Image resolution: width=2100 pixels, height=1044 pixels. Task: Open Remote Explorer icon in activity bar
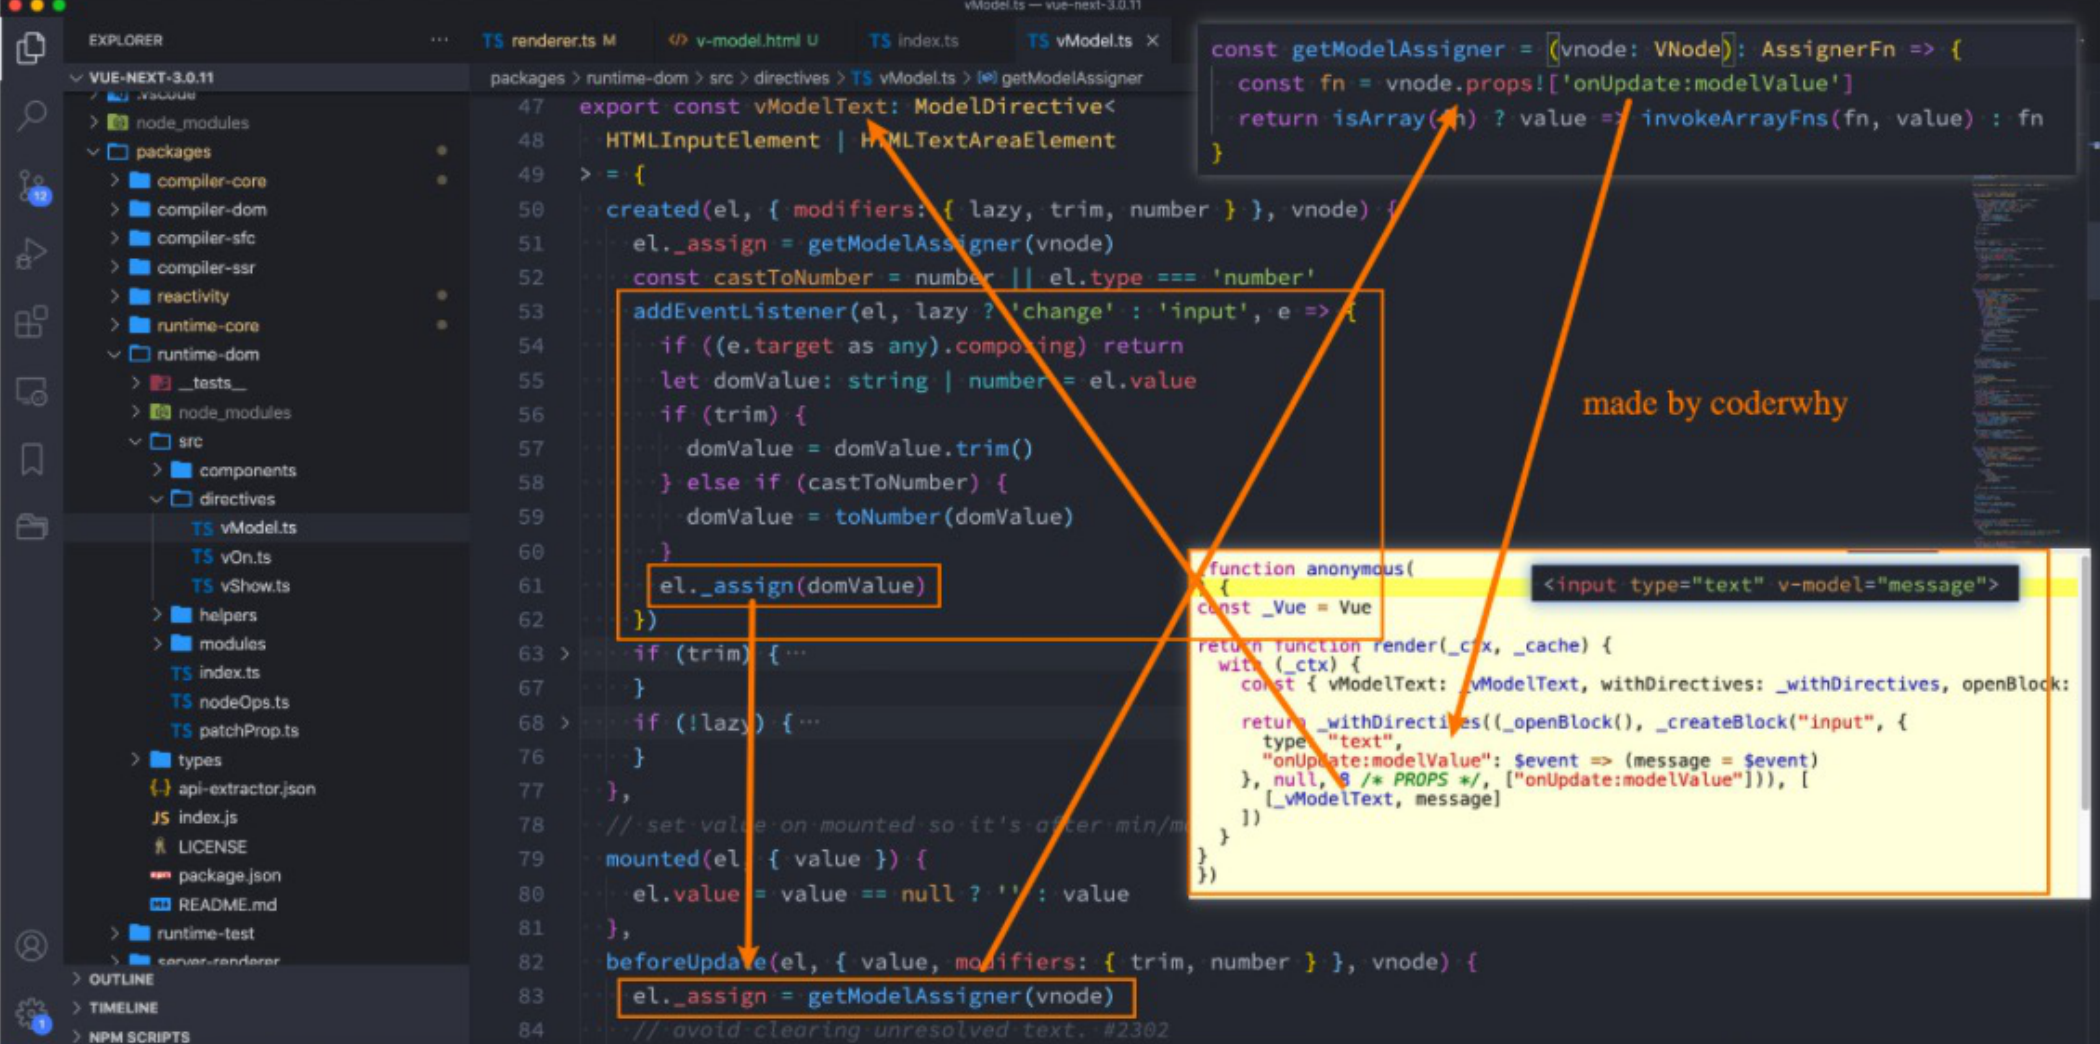tap(31, 391)
